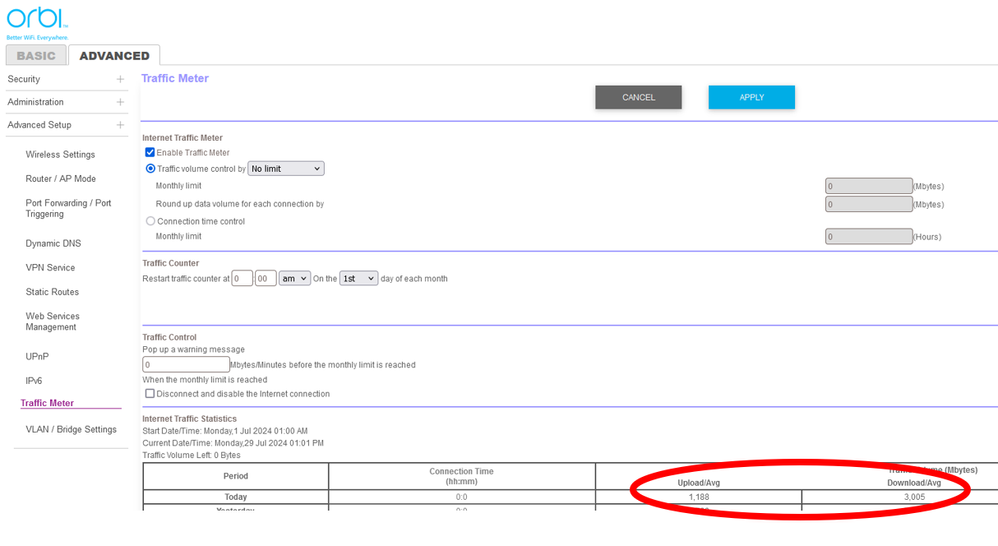998x546 pixels.
Task: Click the Orbi logo
Action: (37, 20)
